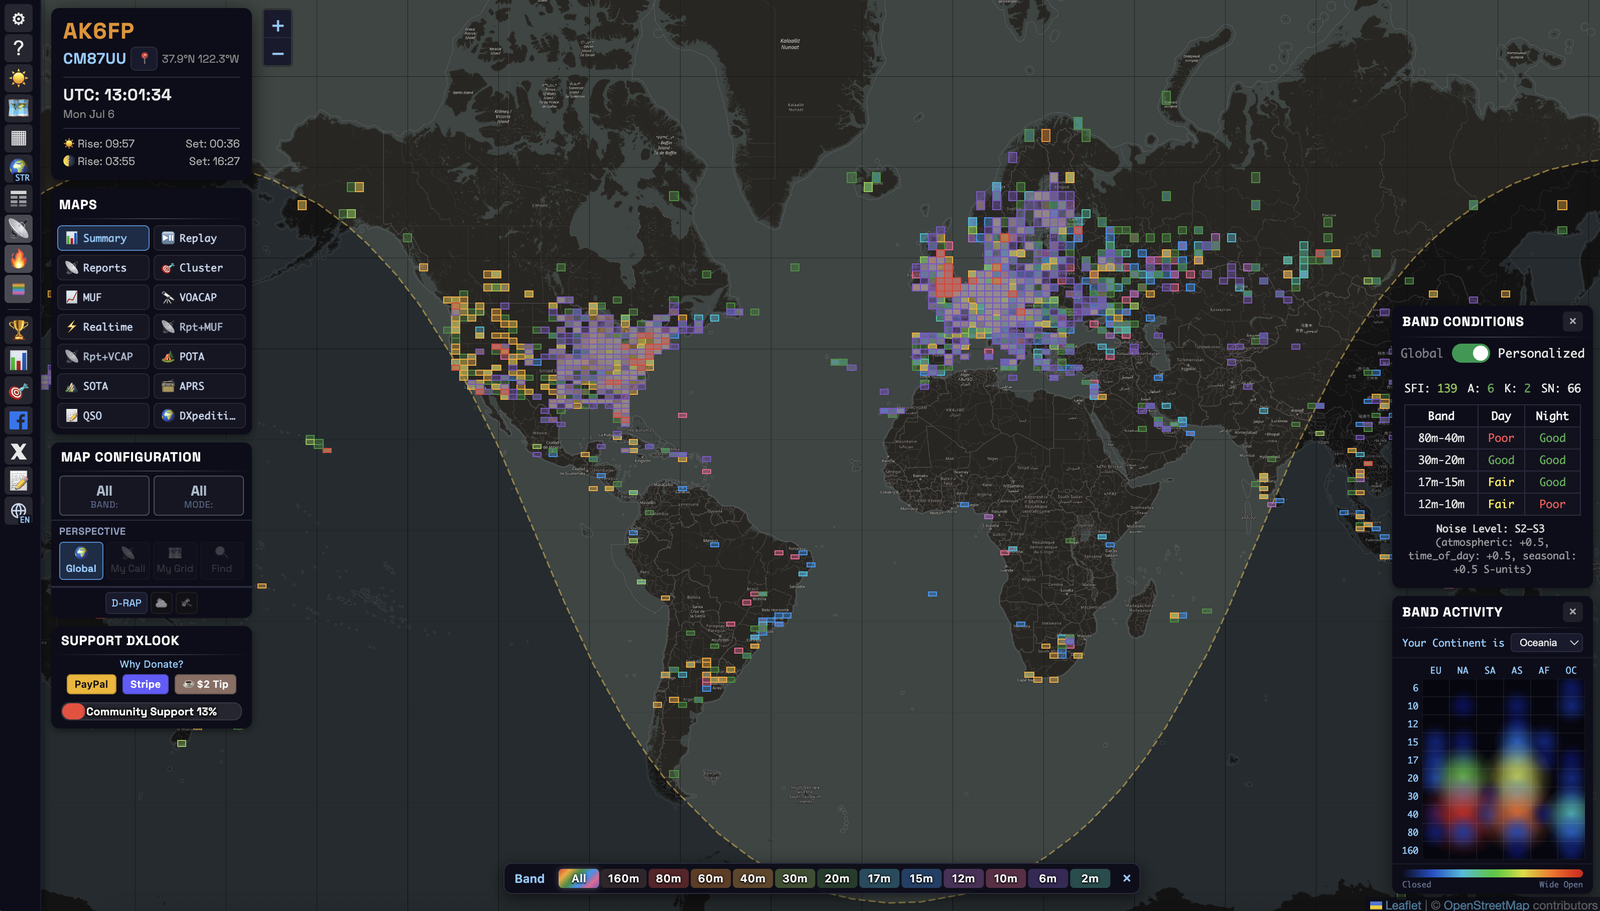The image size is (1600, 911).
Task: Click the AK6FP callsign header
Action: point(98,31)
